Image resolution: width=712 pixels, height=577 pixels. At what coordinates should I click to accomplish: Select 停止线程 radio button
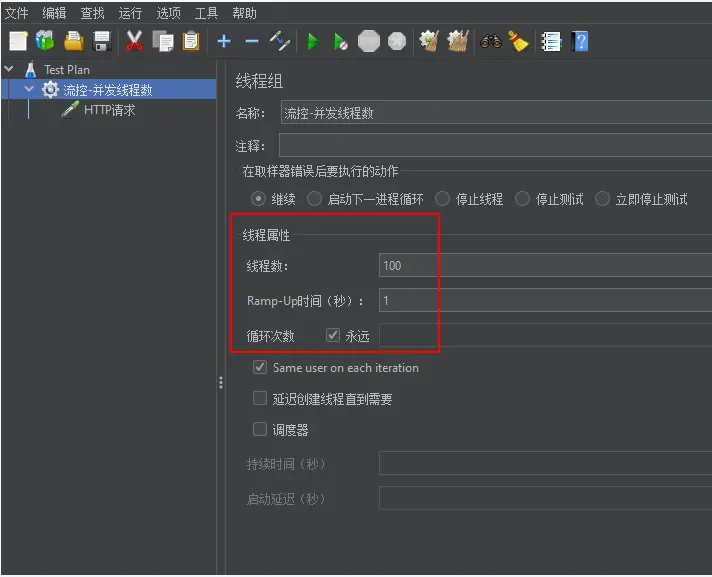(x=442, y=199)
